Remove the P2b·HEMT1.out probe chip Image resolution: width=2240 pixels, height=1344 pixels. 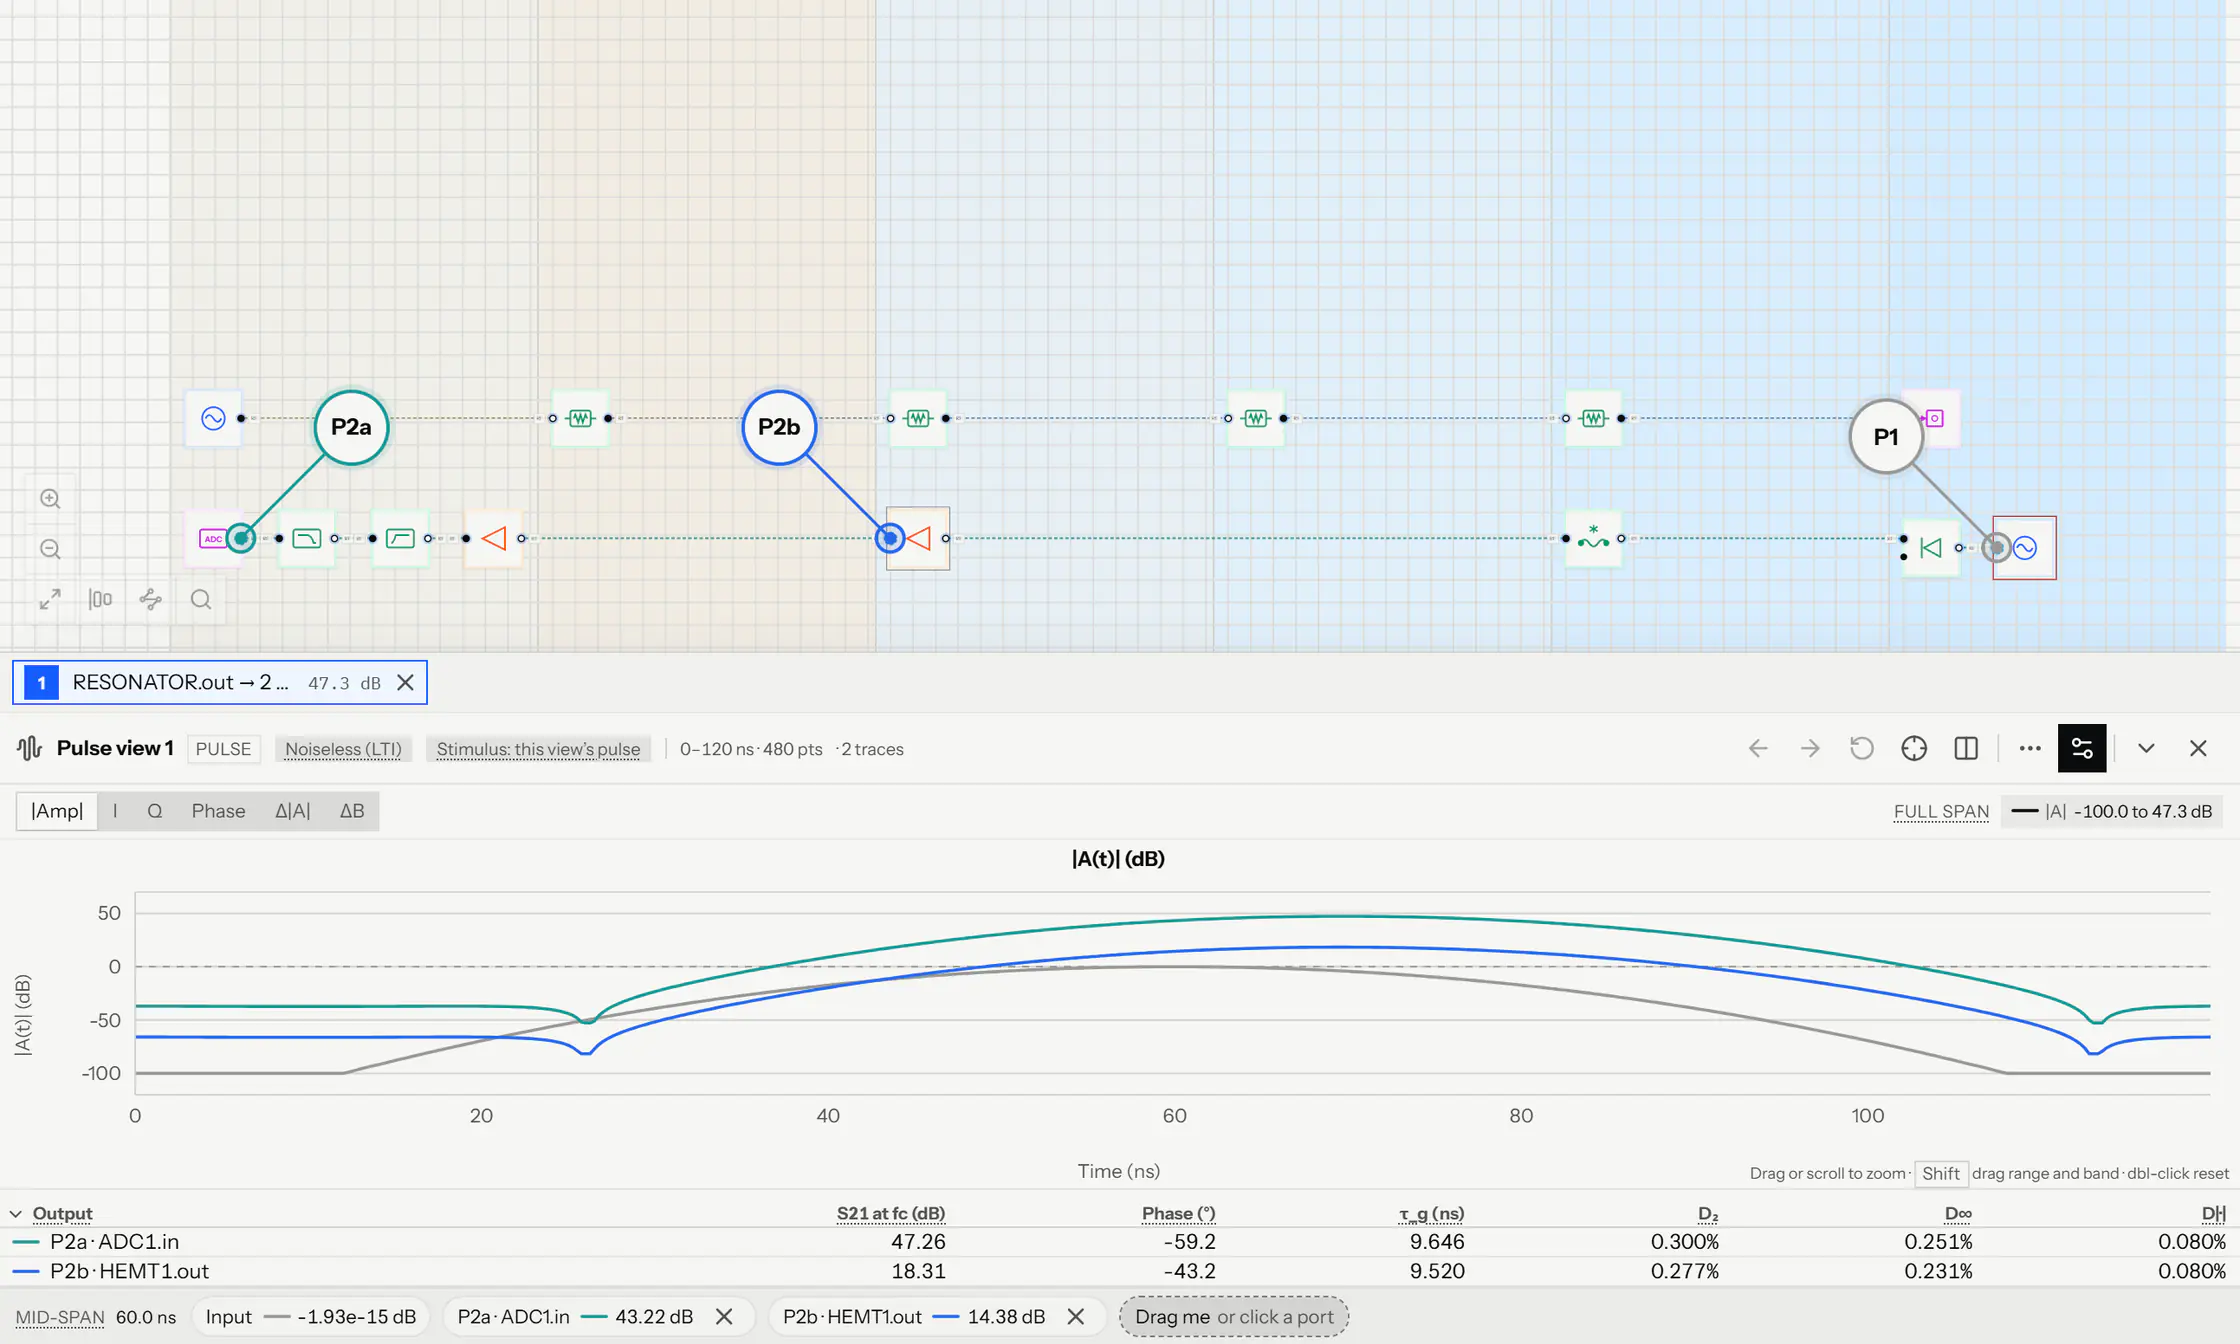coord(1076,1316)
